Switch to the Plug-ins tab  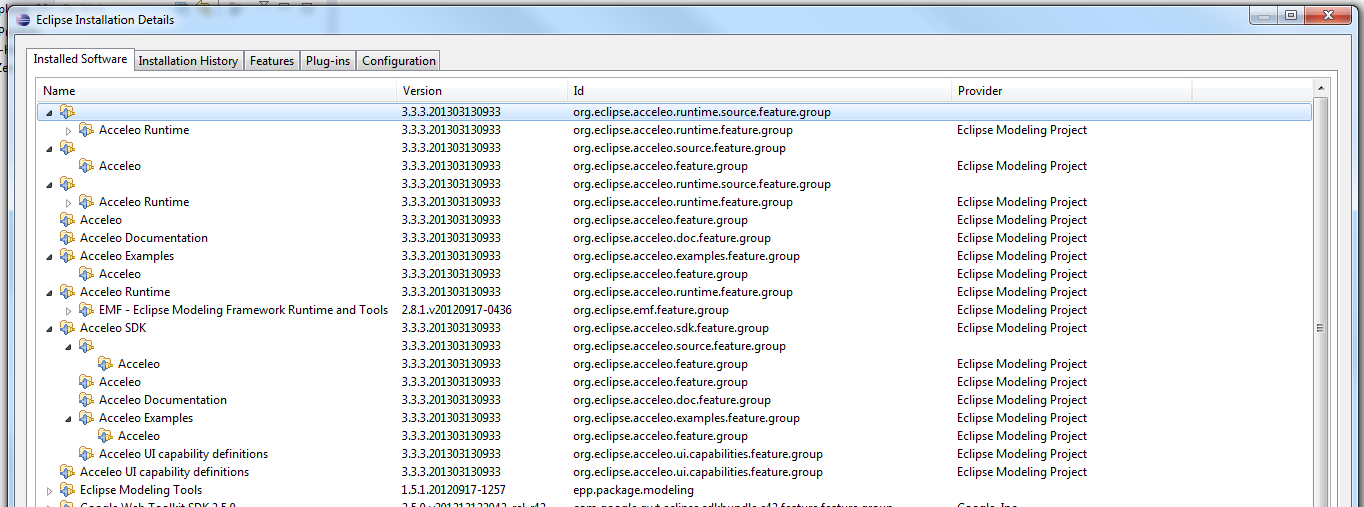coord(328,61)
